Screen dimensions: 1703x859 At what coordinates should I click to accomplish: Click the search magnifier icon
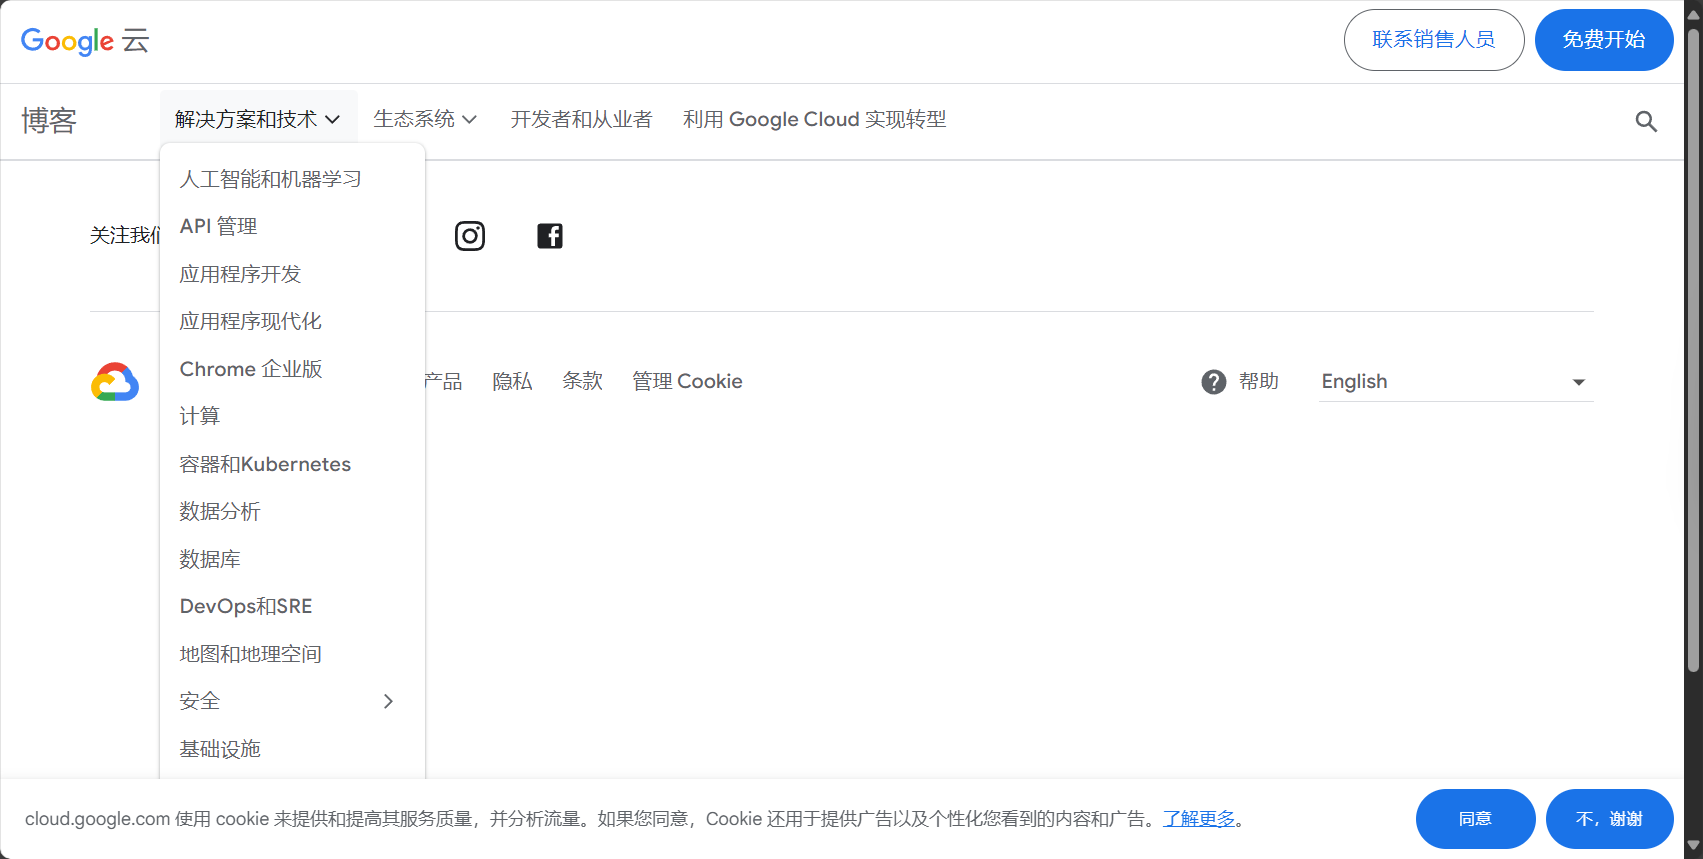1646,122
